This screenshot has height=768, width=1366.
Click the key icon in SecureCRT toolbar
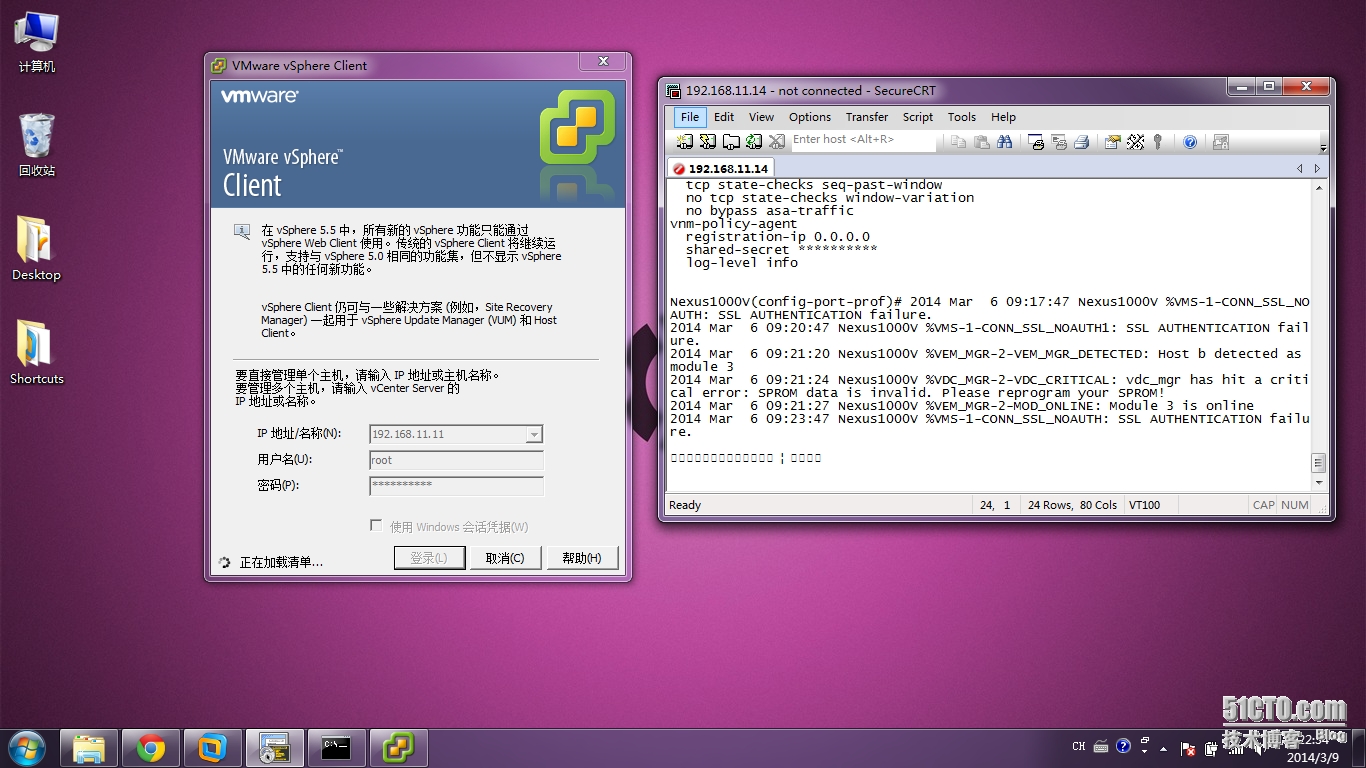1158,142
